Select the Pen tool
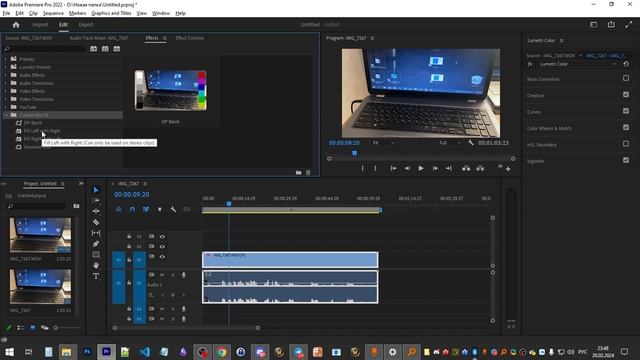The width and height of the screenshot is (640, 360). coord(96,244)
